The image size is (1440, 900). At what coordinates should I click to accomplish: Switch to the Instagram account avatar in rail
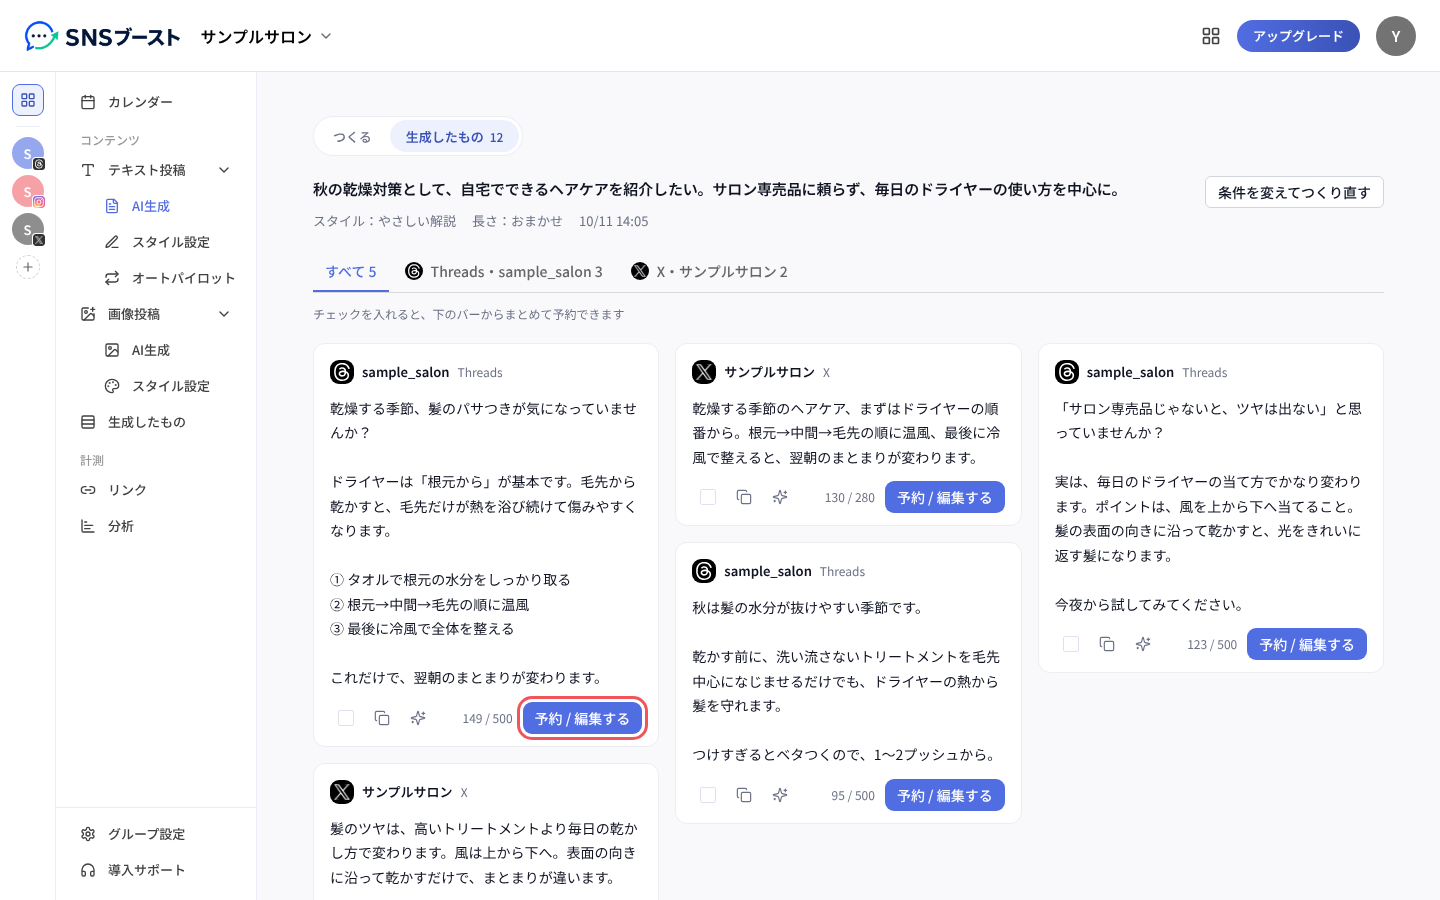tap(28, 191)
